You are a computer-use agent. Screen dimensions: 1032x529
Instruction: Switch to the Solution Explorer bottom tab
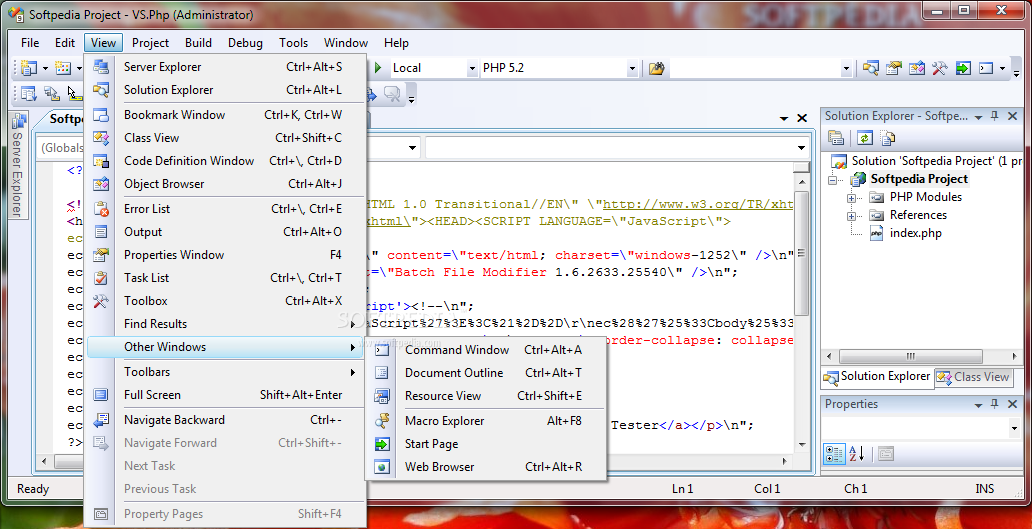(877, 377)
